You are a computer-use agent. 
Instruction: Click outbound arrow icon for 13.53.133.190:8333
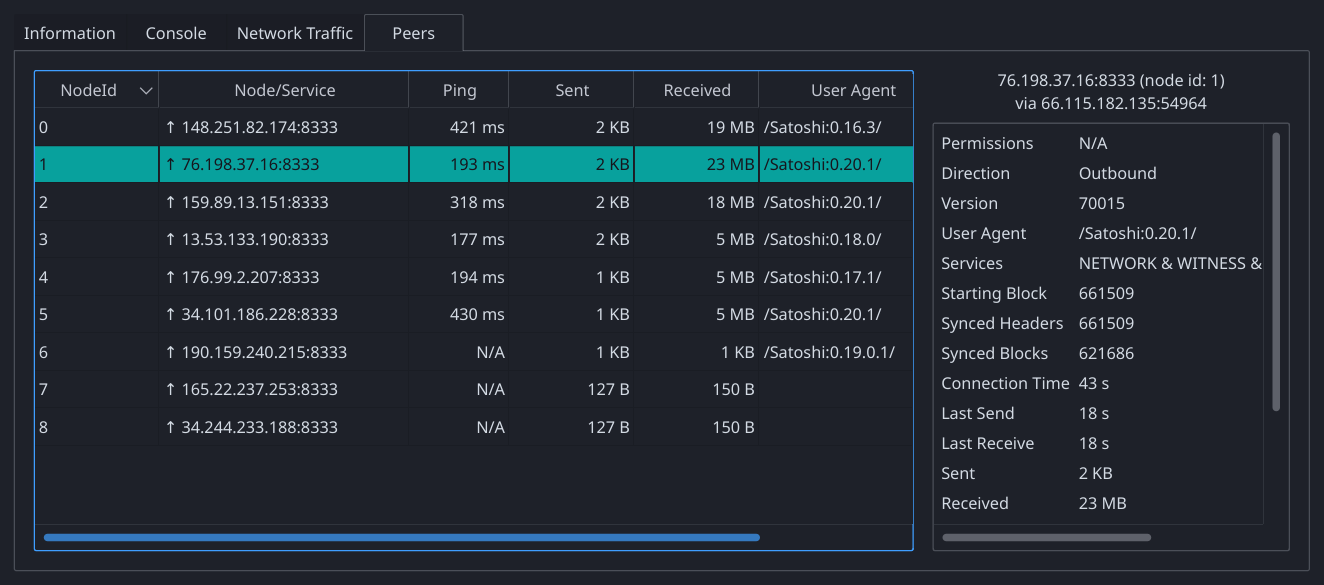[170, 240]
